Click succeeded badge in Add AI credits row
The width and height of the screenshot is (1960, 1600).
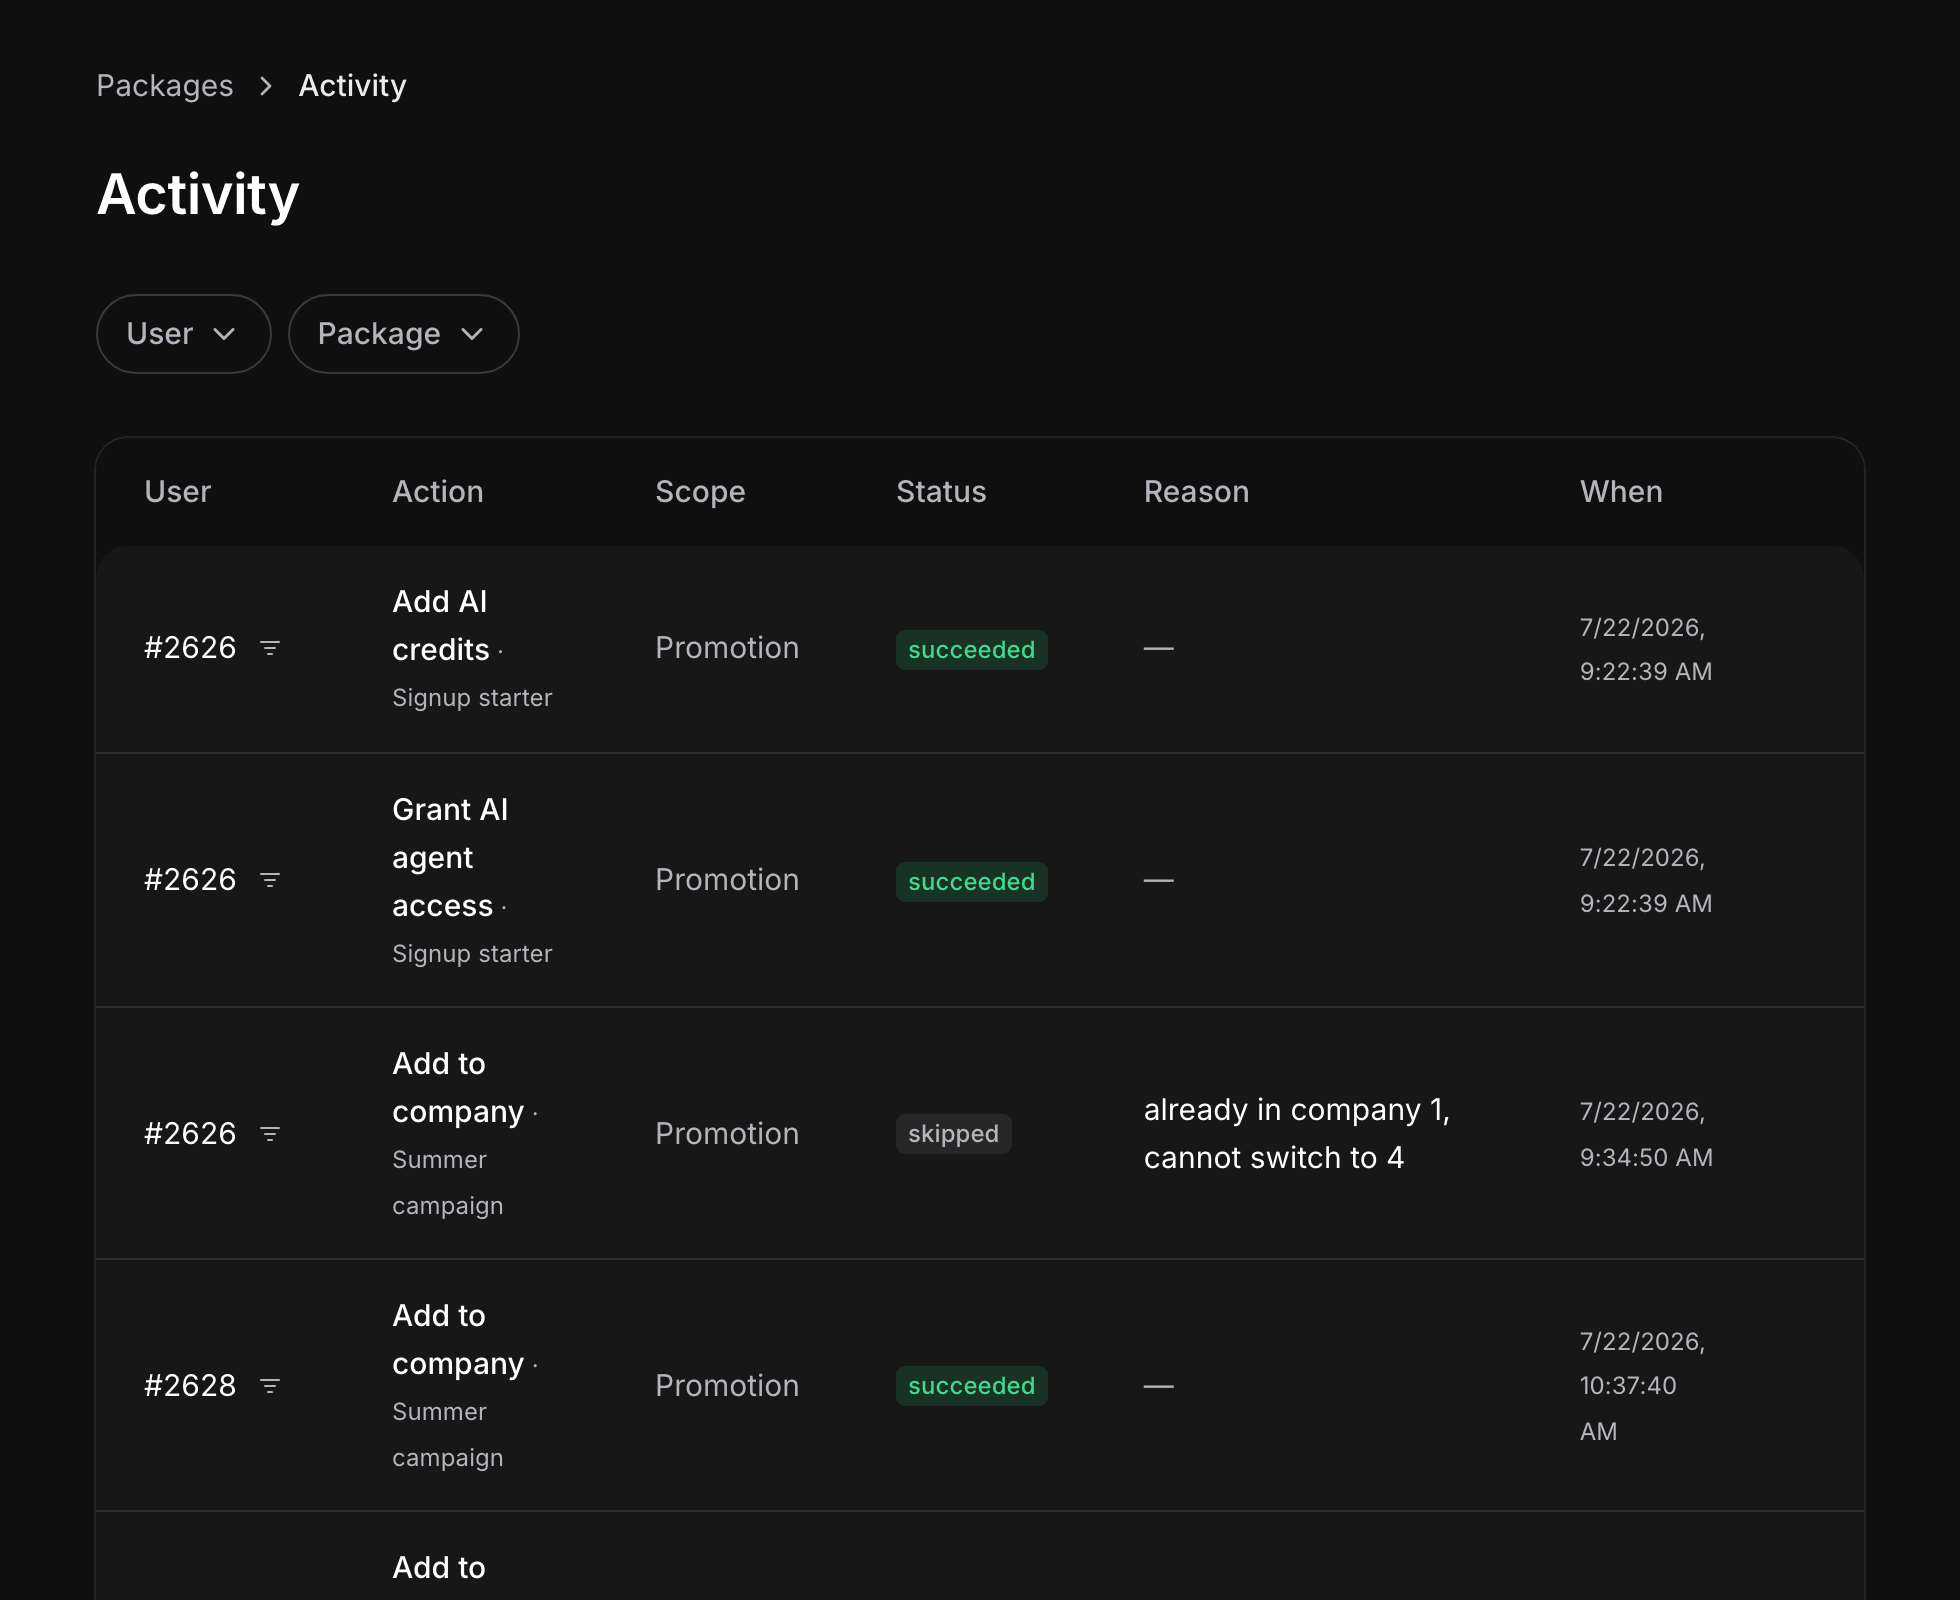(972, 650)
